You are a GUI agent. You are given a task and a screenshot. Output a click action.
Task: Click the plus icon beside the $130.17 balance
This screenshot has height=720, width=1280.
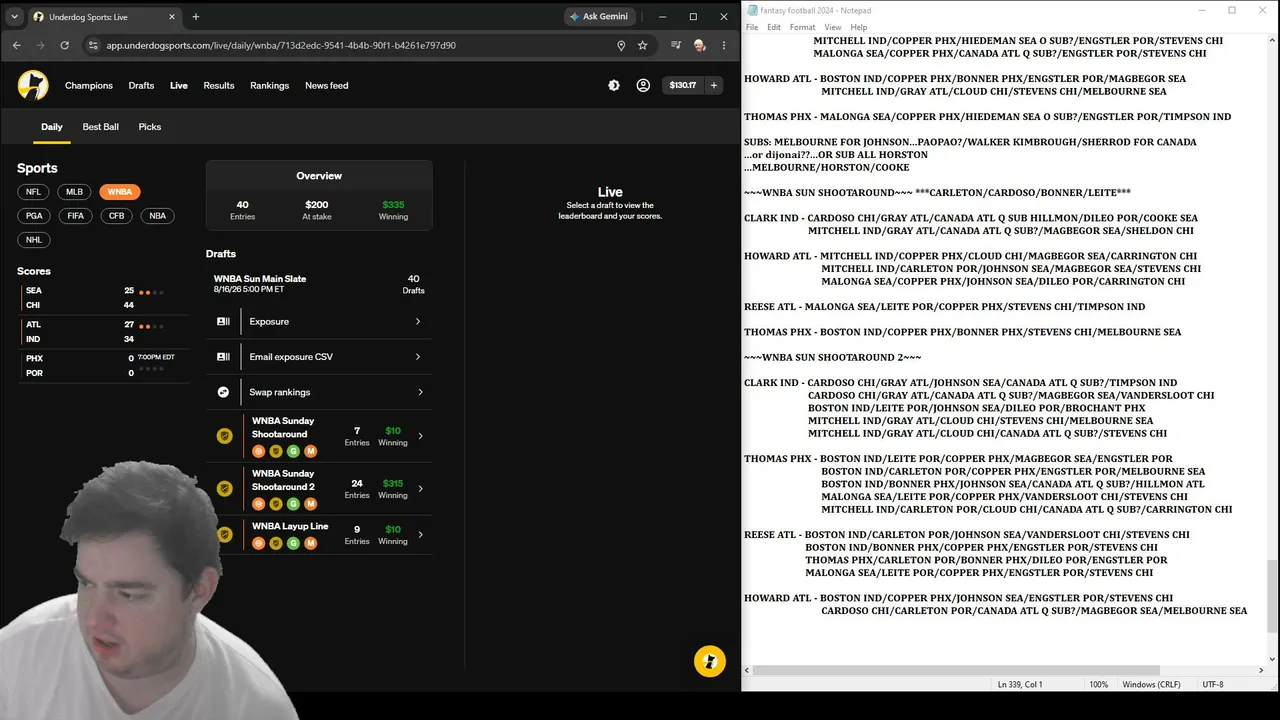click(x=714, y=86)
